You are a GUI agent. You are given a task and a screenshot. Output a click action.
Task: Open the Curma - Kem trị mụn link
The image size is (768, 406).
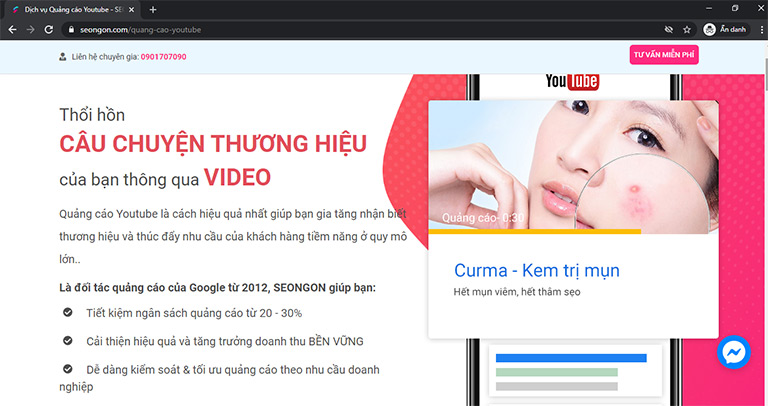(x=537, y=270)
